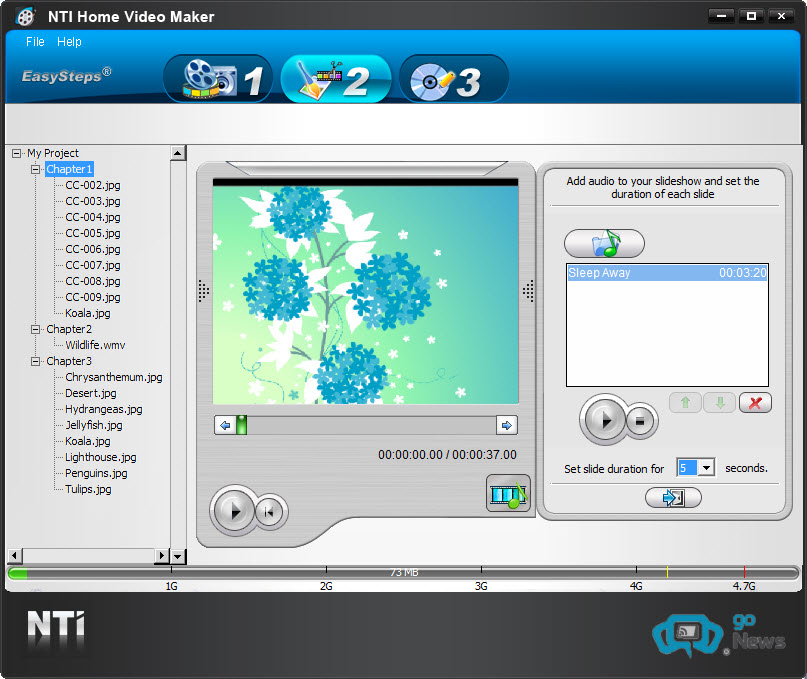Select CC-002.jpg in Chapter1
Screen dimensions: 807x679
pos(93,185)
